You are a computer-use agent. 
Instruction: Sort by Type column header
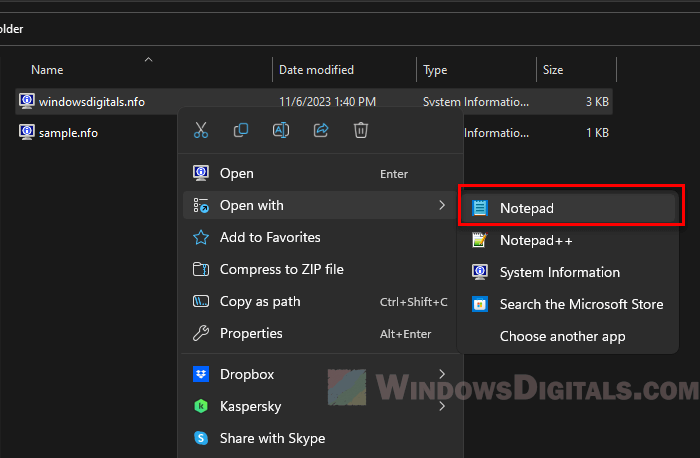click(435, 70)
